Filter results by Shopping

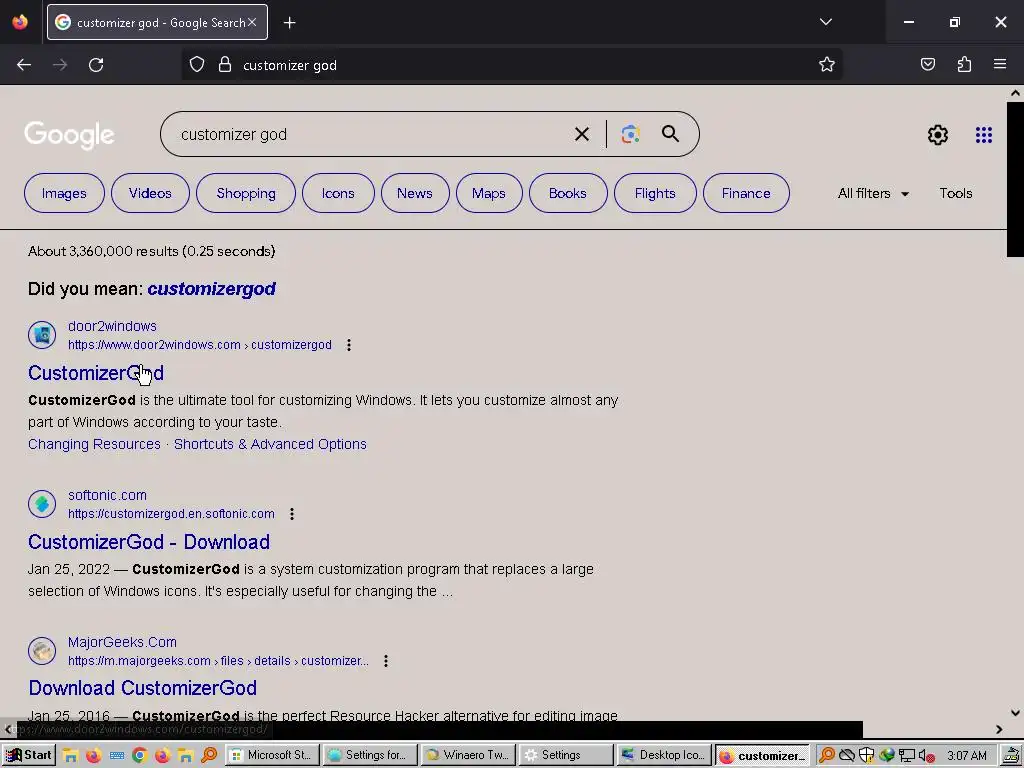[246, 193]
